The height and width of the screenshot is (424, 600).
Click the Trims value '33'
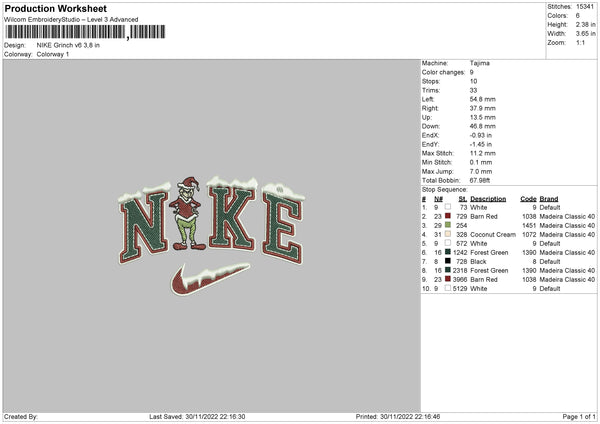coord(473,90)
